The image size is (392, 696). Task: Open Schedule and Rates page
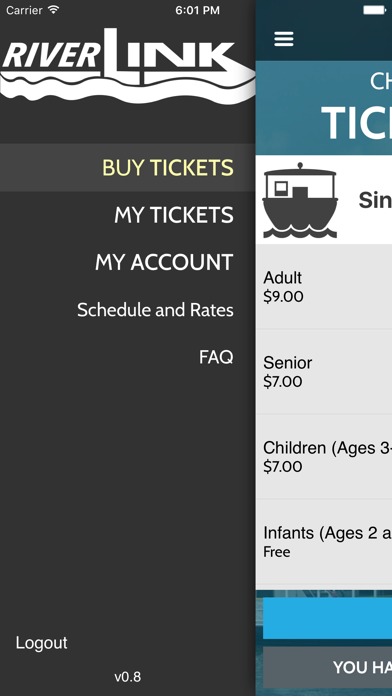tap(155, 310)
